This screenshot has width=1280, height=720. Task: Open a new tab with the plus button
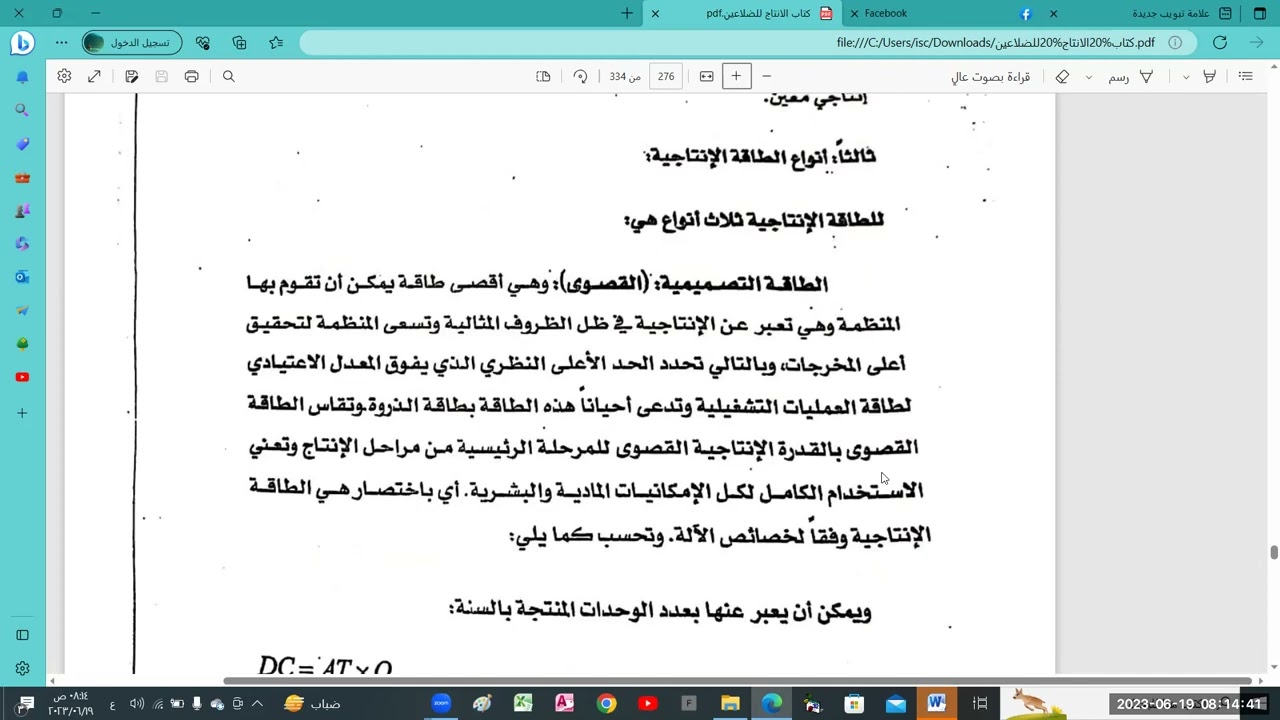tap(627, 13)
